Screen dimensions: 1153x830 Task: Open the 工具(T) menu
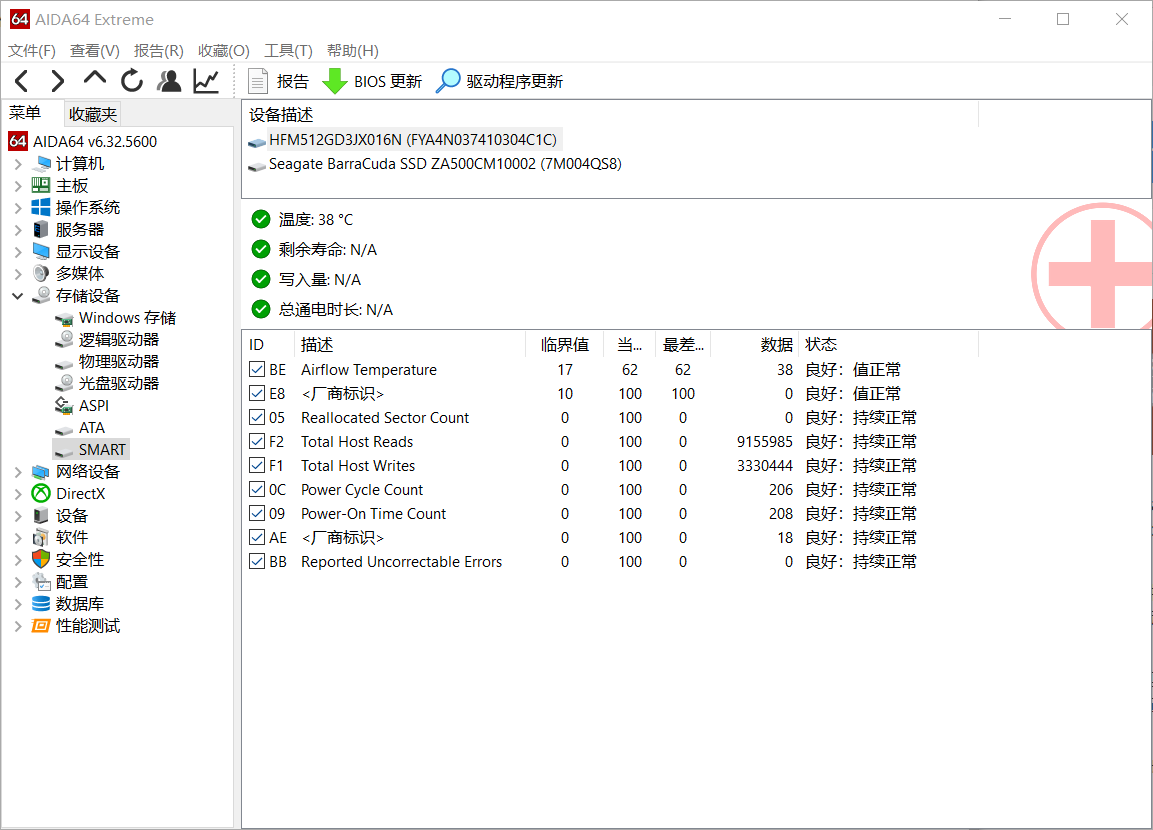click(x=288, y=51)
